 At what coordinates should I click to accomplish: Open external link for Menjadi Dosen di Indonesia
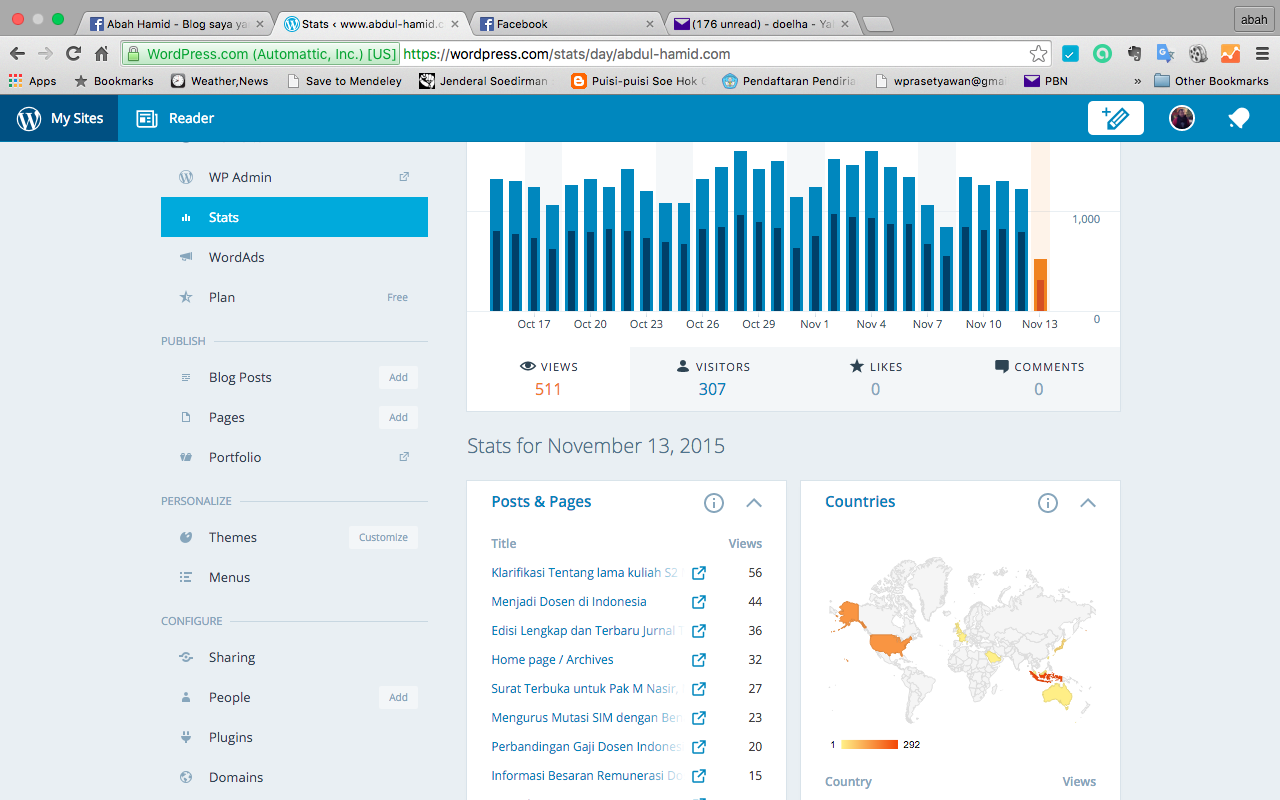[x=699, y=602]
